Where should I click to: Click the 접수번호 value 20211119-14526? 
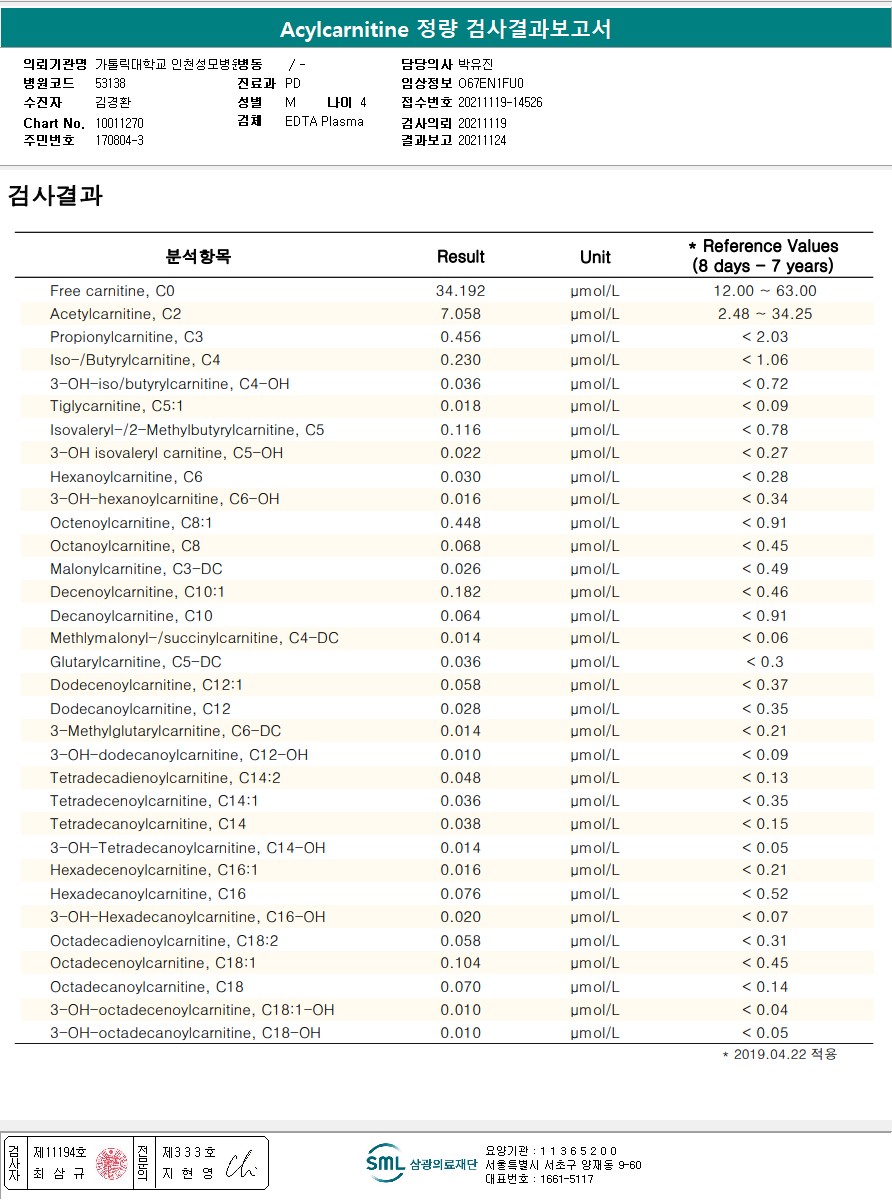click(500, 103)
